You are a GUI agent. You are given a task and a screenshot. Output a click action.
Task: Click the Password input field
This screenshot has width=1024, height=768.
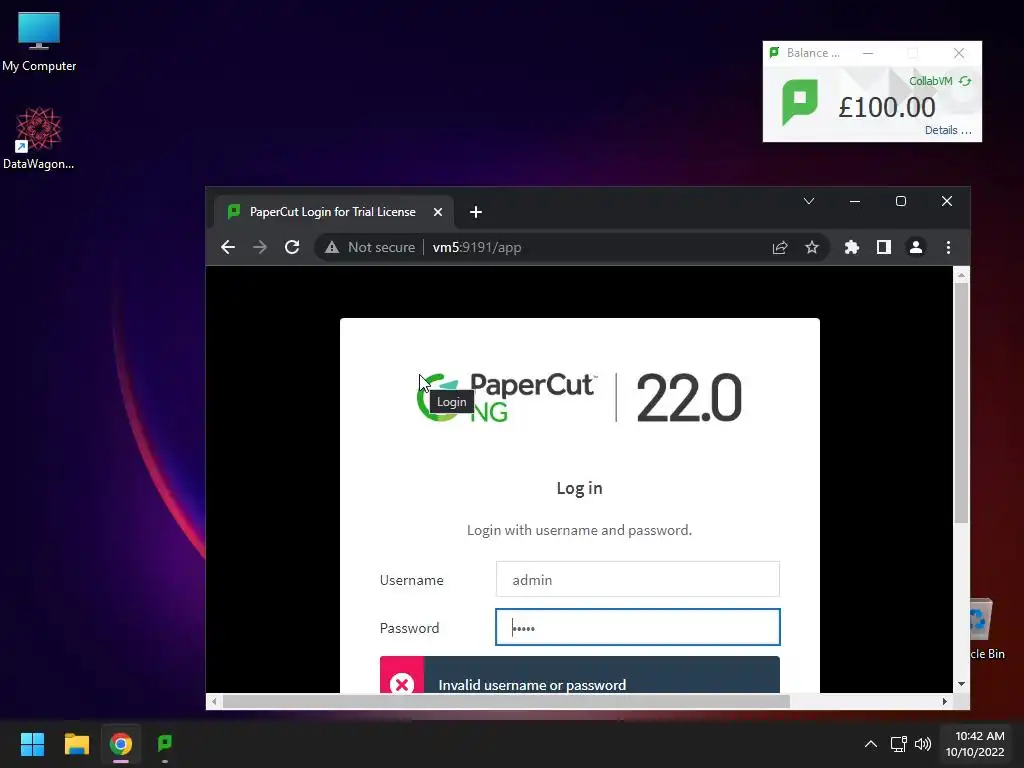tap(637, 627)
